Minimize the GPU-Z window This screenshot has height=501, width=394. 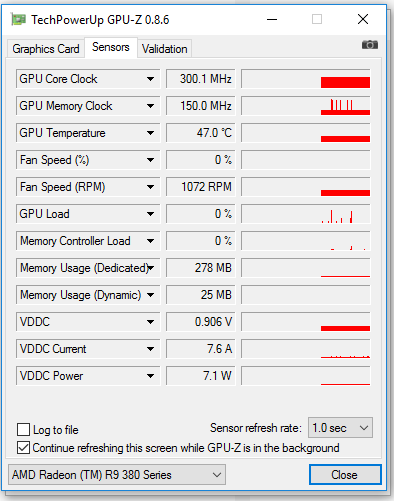tap(272, 19)
